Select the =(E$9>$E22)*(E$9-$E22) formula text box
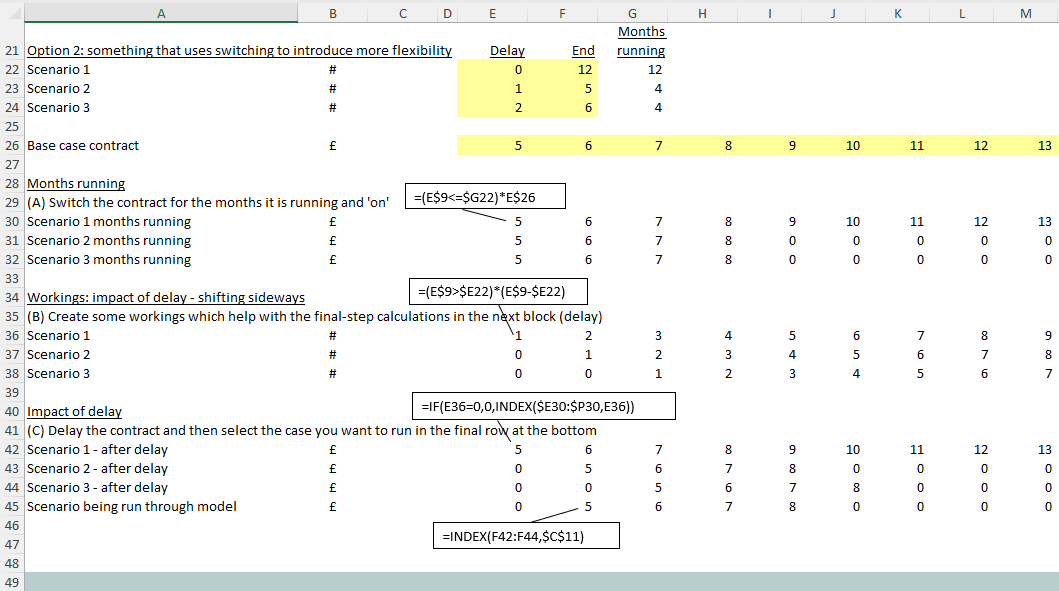 pos(498,291)
